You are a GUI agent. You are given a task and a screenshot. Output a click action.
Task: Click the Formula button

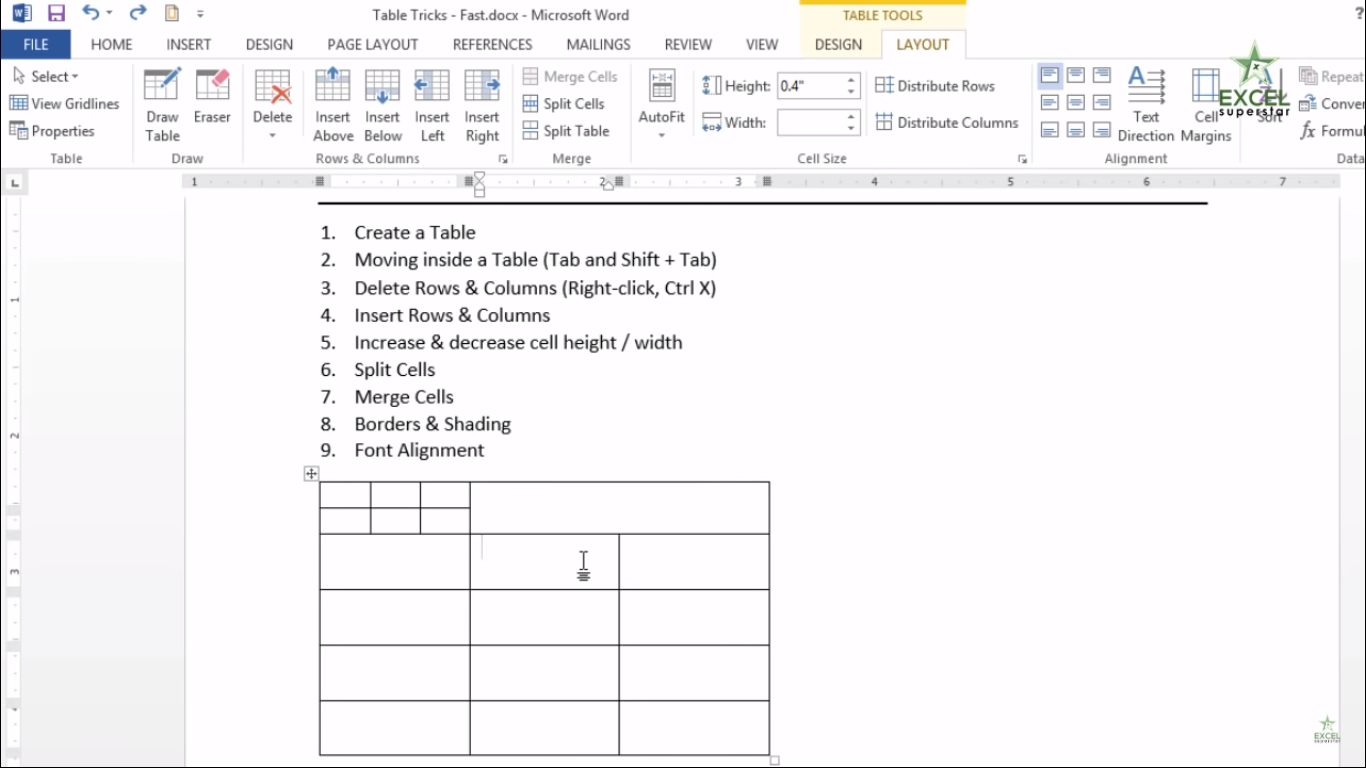pyautogui.click(x=1331, y=131)
